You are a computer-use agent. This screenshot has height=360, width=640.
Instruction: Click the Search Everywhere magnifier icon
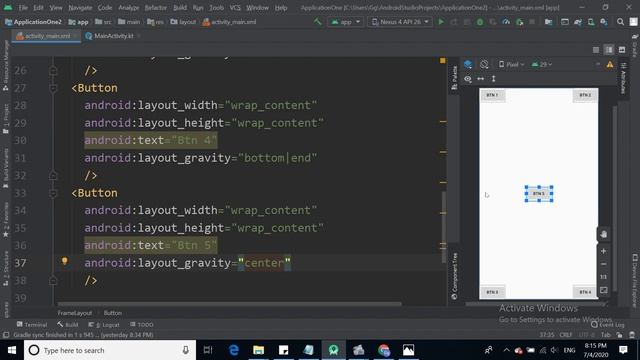(x=620, y=22)
